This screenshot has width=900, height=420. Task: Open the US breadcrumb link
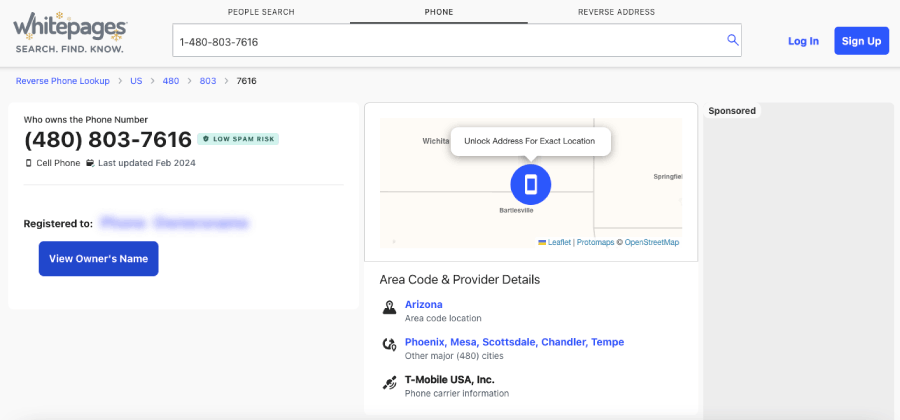tap(136, 81)
